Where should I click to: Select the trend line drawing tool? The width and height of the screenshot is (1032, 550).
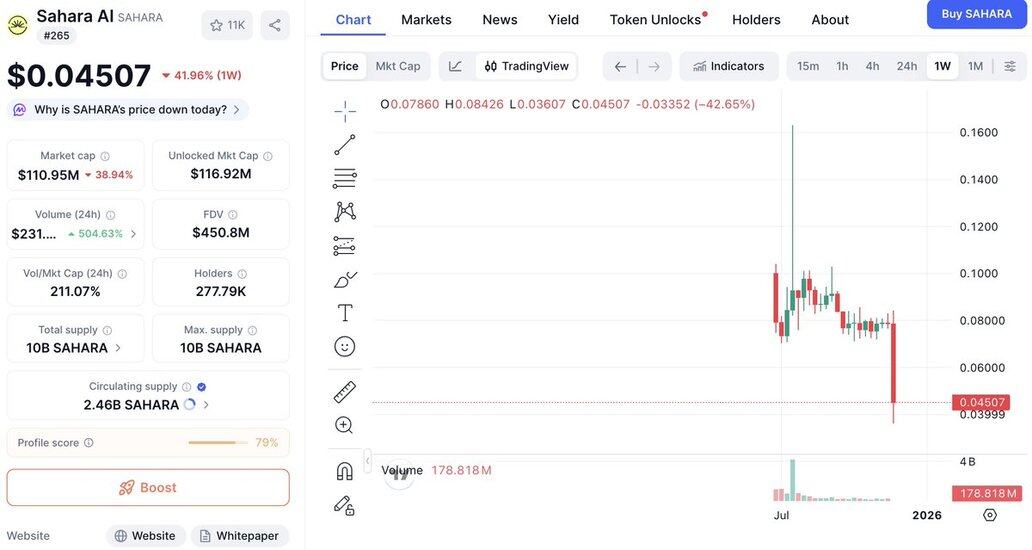pos(345,145)
